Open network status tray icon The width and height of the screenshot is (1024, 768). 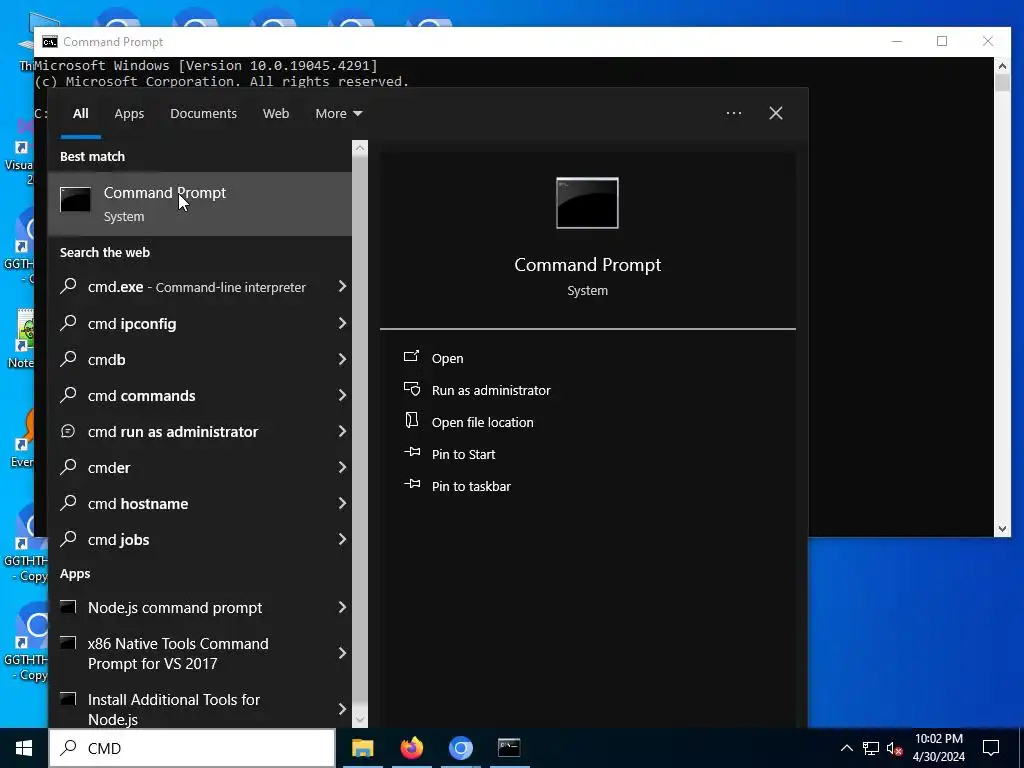coord(871,748)
